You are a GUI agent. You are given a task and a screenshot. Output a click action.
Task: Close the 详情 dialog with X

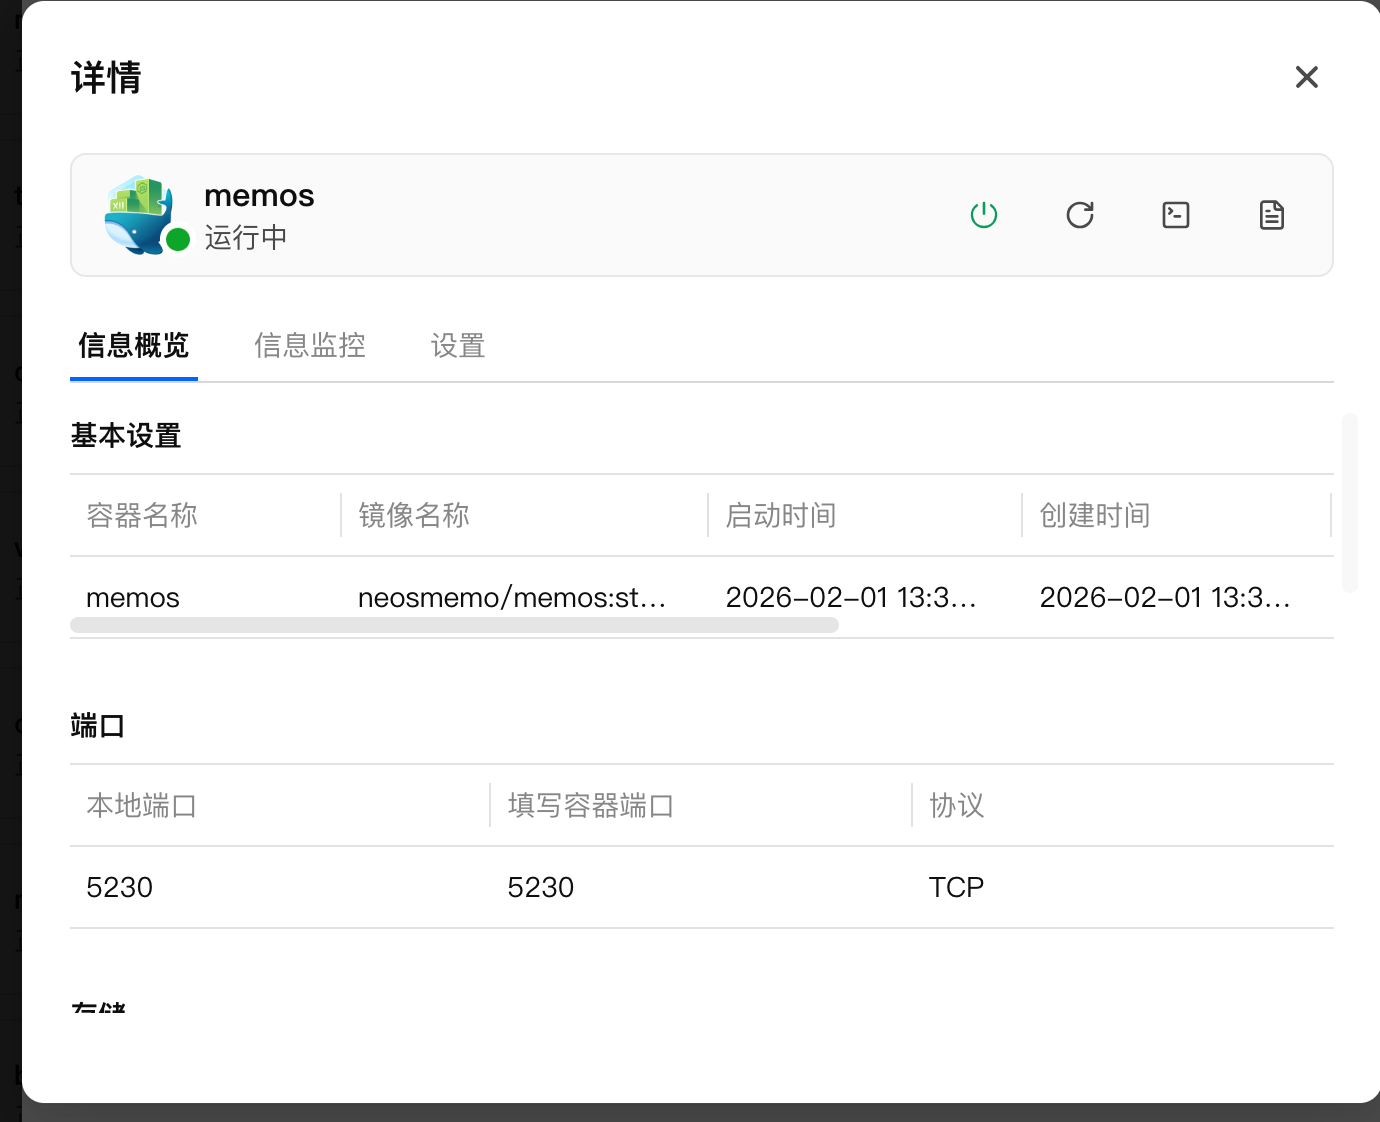pyautogui.click(x=1306, y=77)
